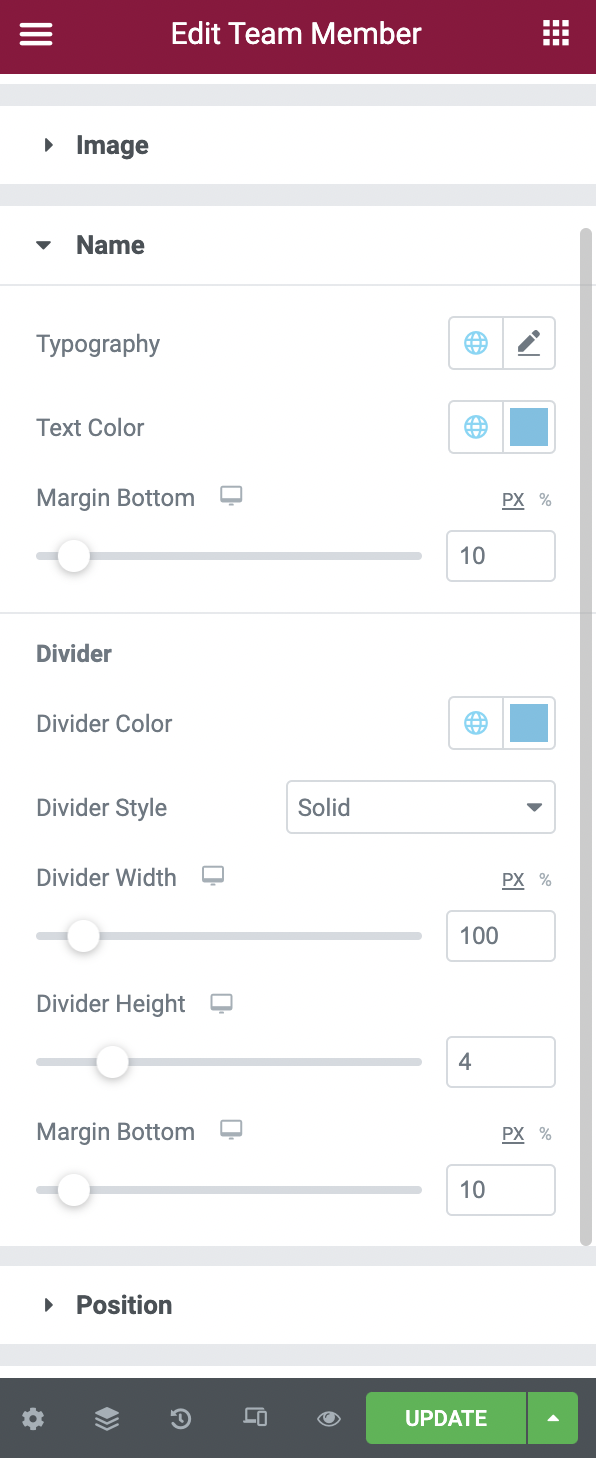Open the Navigator layers icon
The height and width of the screenshot is (1458, 596).
pos(106,1418)
